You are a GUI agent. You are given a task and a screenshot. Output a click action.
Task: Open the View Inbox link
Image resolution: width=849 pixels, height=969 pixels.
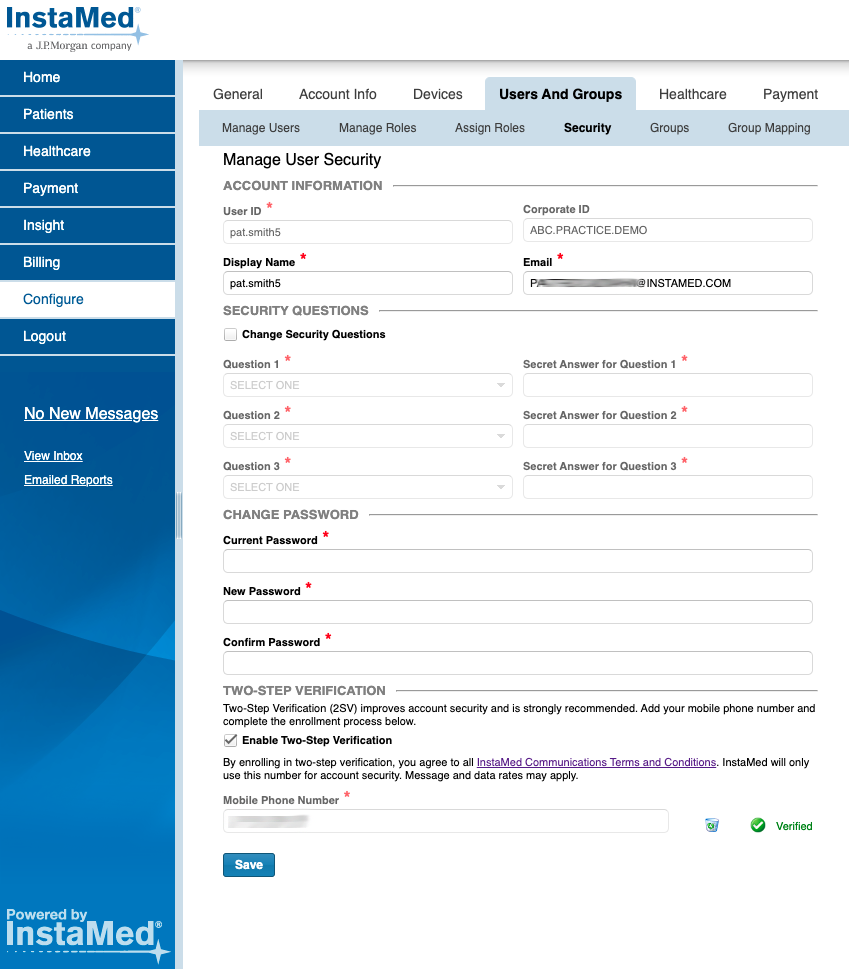52,455
